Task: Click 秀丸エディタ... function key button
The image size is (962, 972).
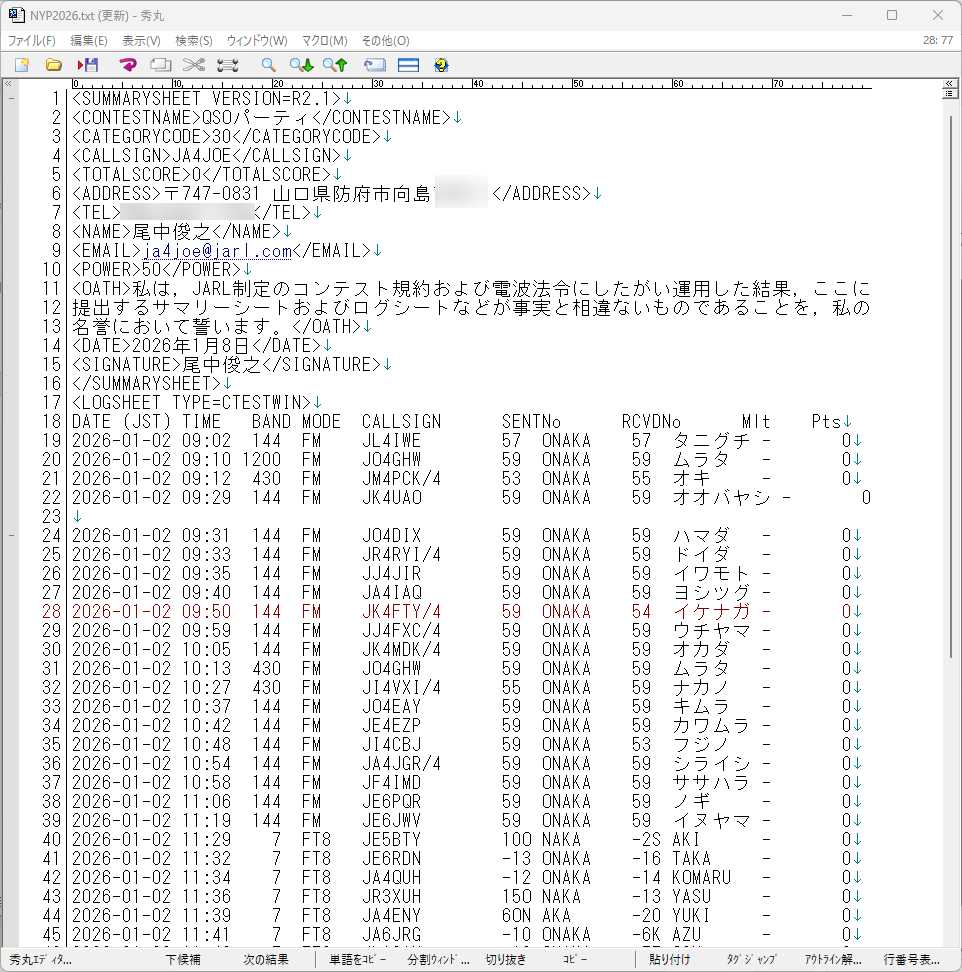Action: pyautogui.click(x=41, y=960)
